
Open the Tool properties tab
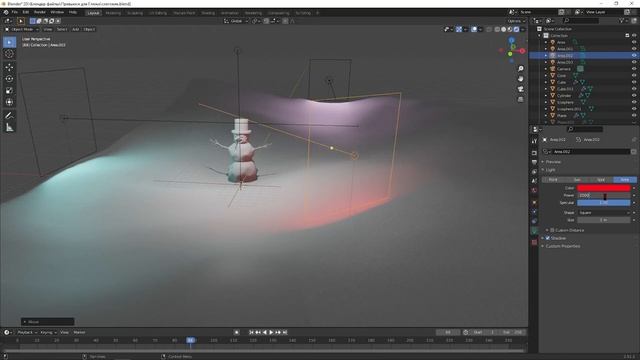(534, 141)
